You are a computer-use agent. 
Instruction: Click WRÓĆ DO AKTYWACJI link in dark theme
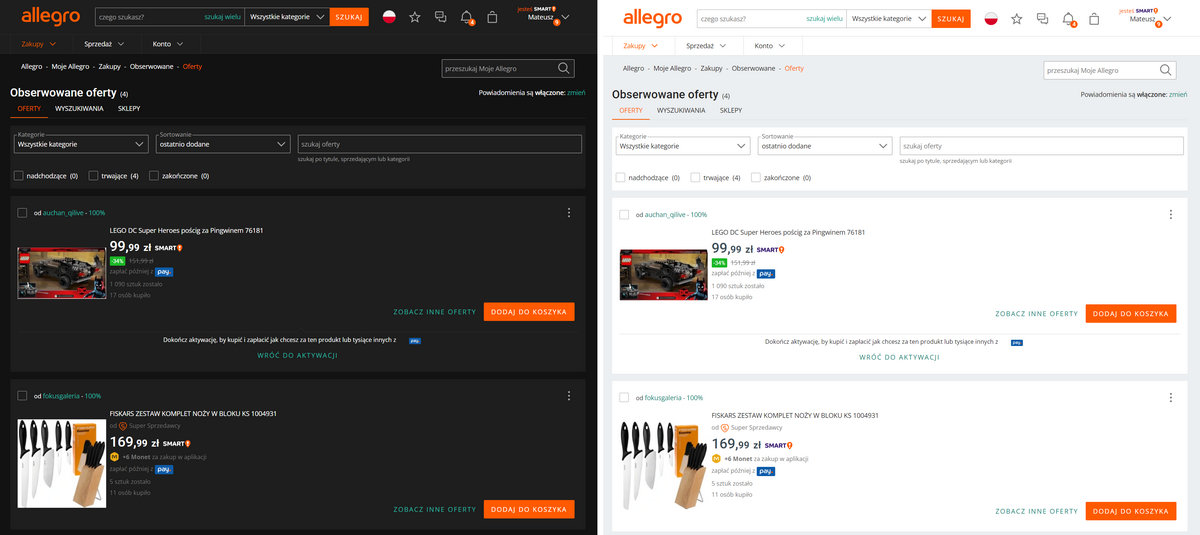tap(297, 355)
